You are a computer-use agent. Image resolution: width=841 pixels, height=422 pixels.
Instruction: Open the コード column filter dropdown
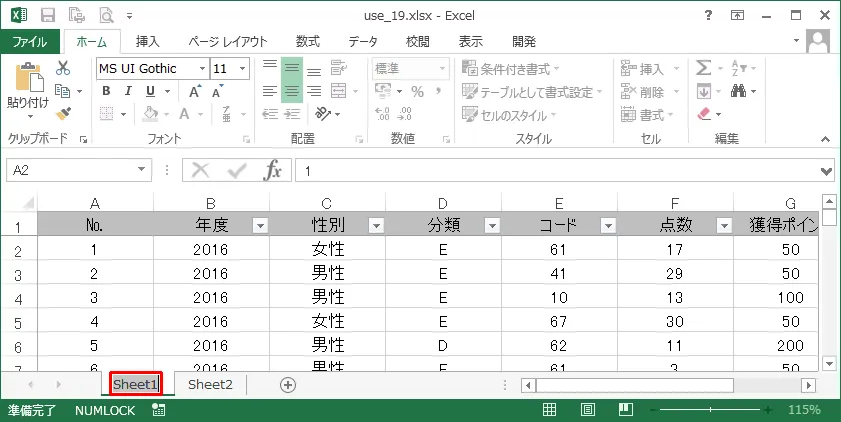pos(608,226)
